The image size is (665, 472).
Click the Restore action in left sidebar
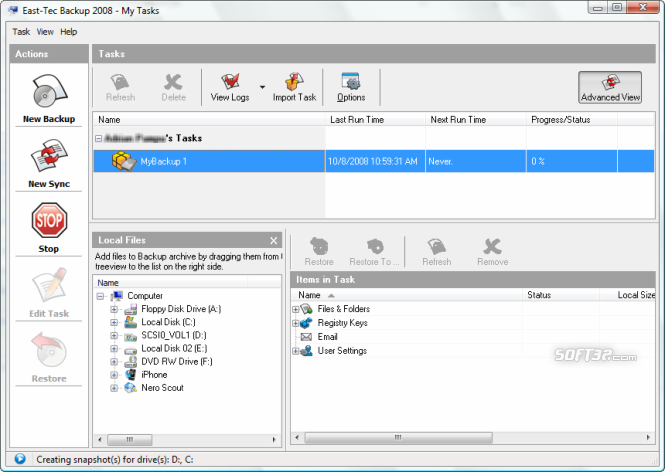(x=49, y=358)
